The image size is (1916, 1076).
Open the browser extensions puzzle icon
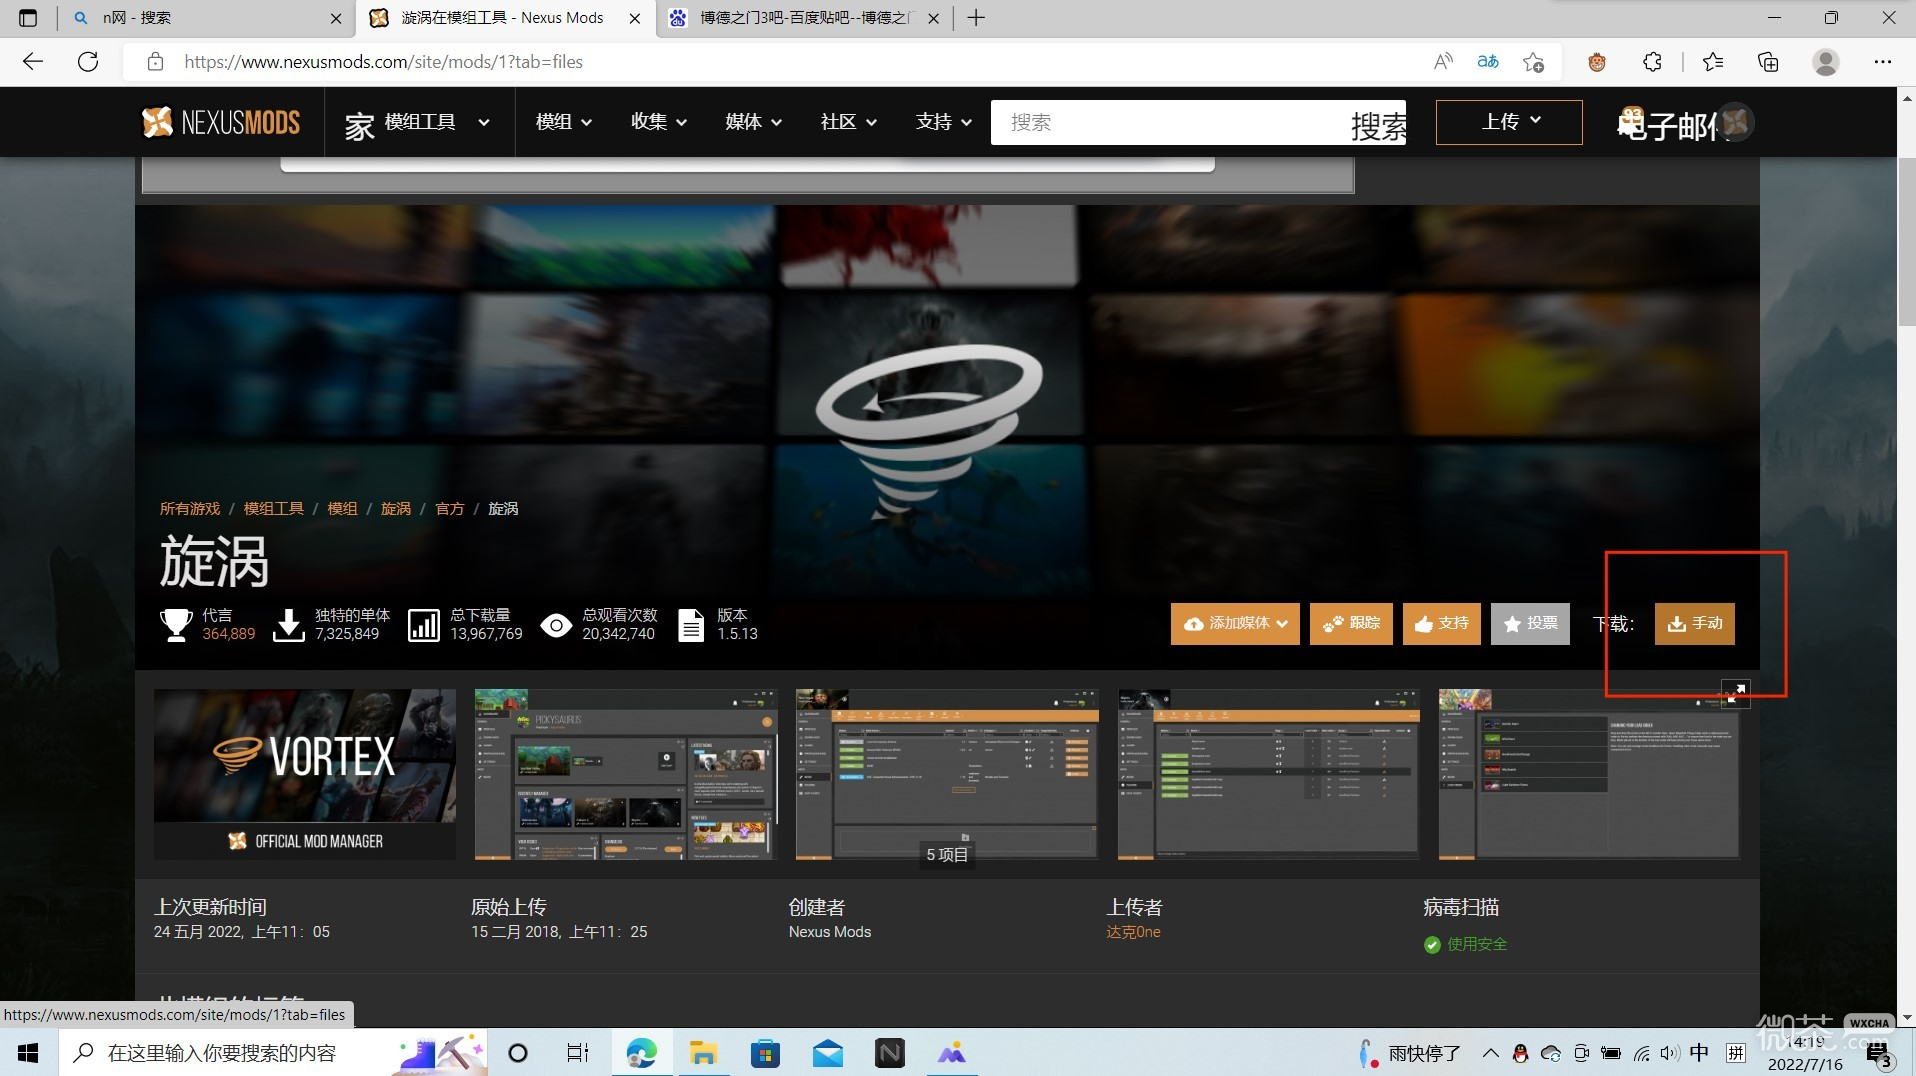coord(1652,62)
